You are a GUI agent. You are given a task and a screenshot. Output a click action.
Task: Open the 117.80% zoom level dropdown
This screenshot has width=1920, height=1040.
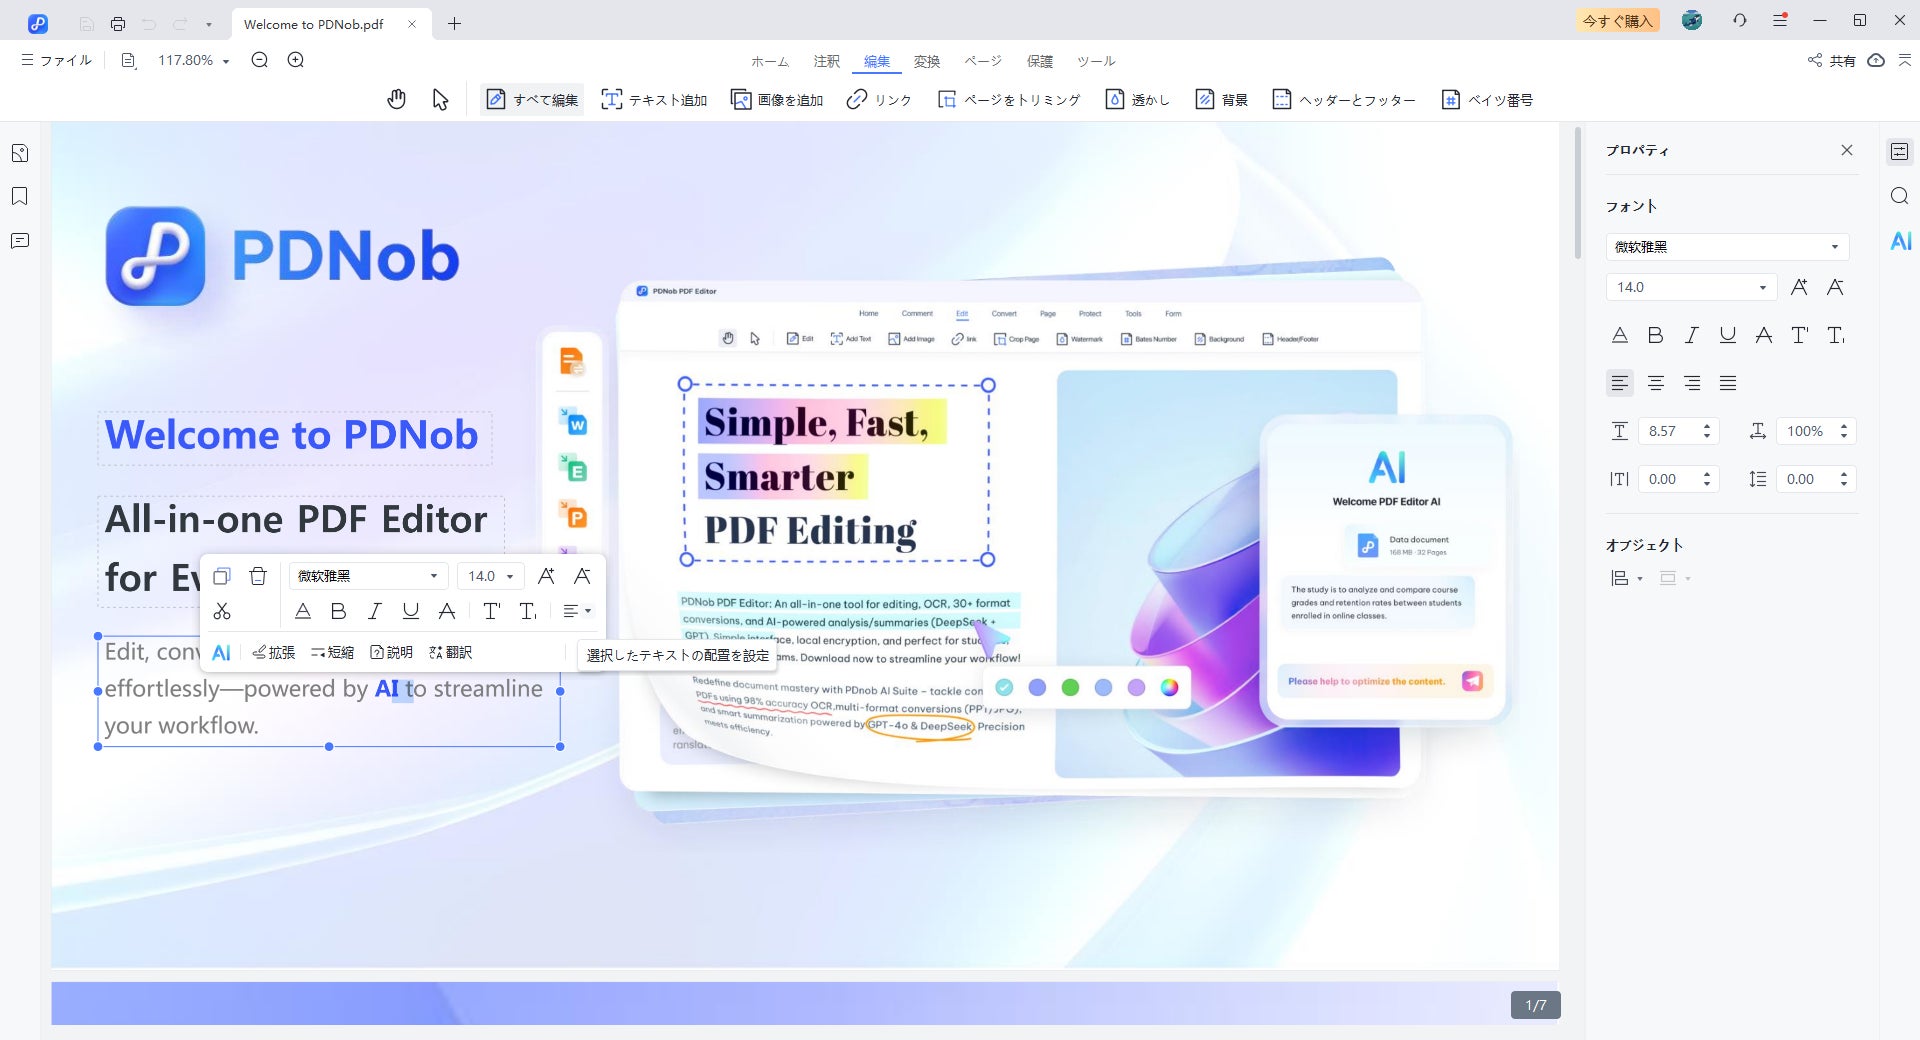pyautogui.click(x=194, y=60)
